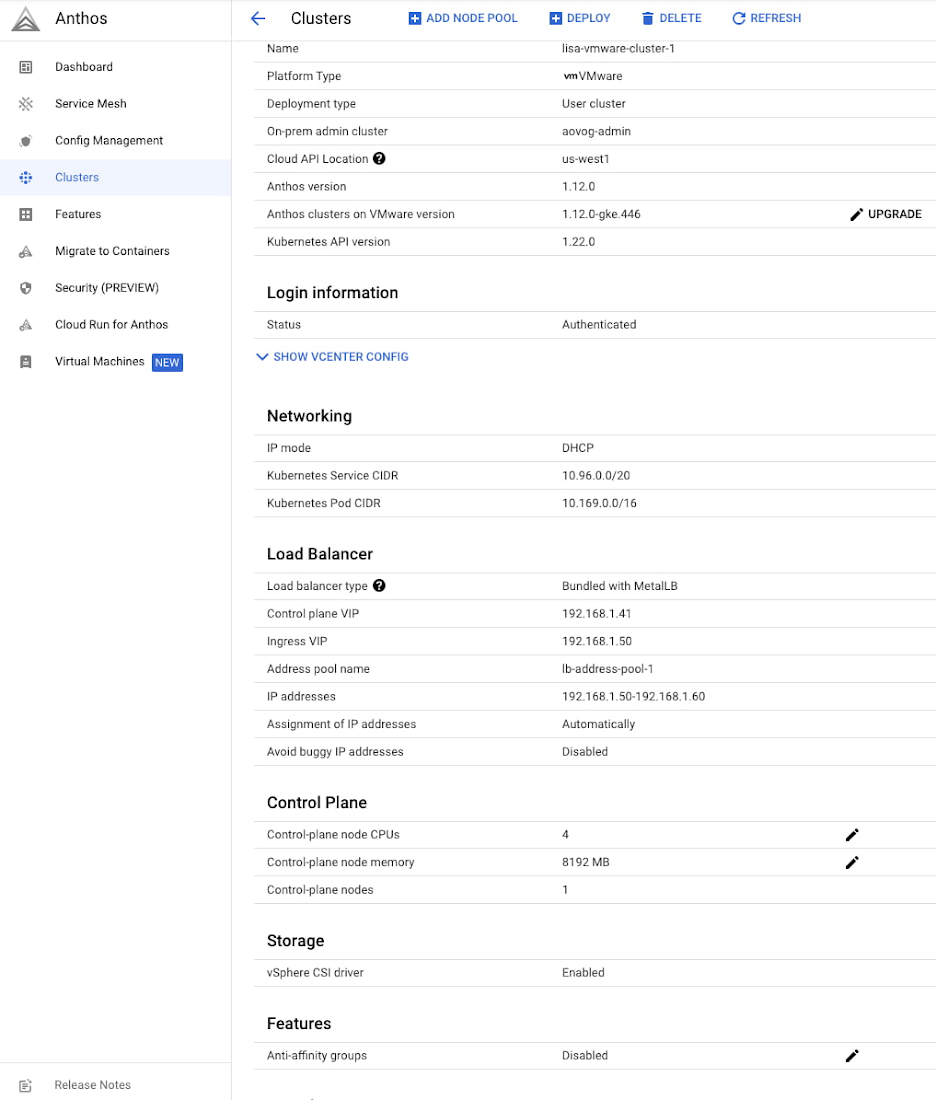Click the VMware platform type value
This screenshot has width=936, height=1100.
[593, 76]
